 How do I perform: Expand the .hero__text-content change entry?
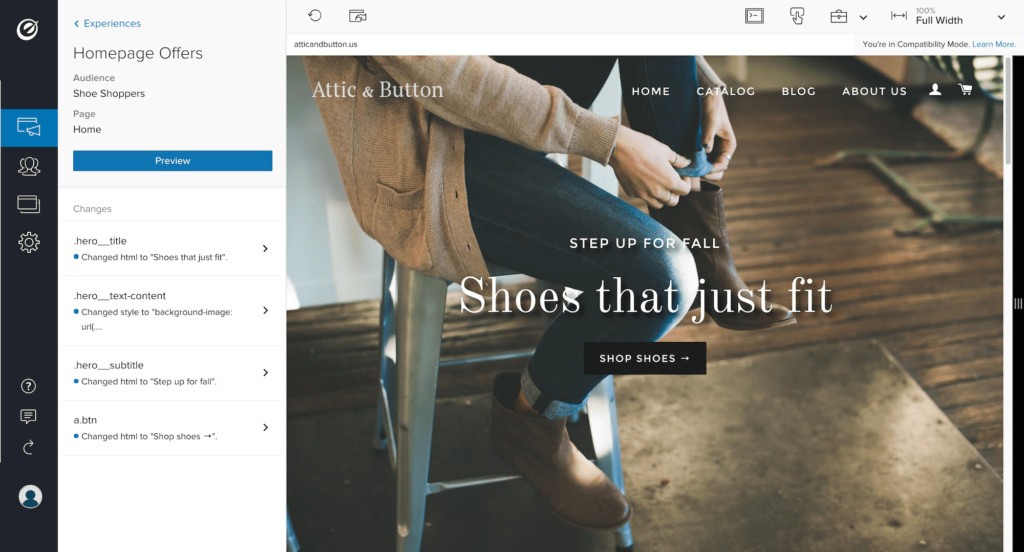(265, 310)
